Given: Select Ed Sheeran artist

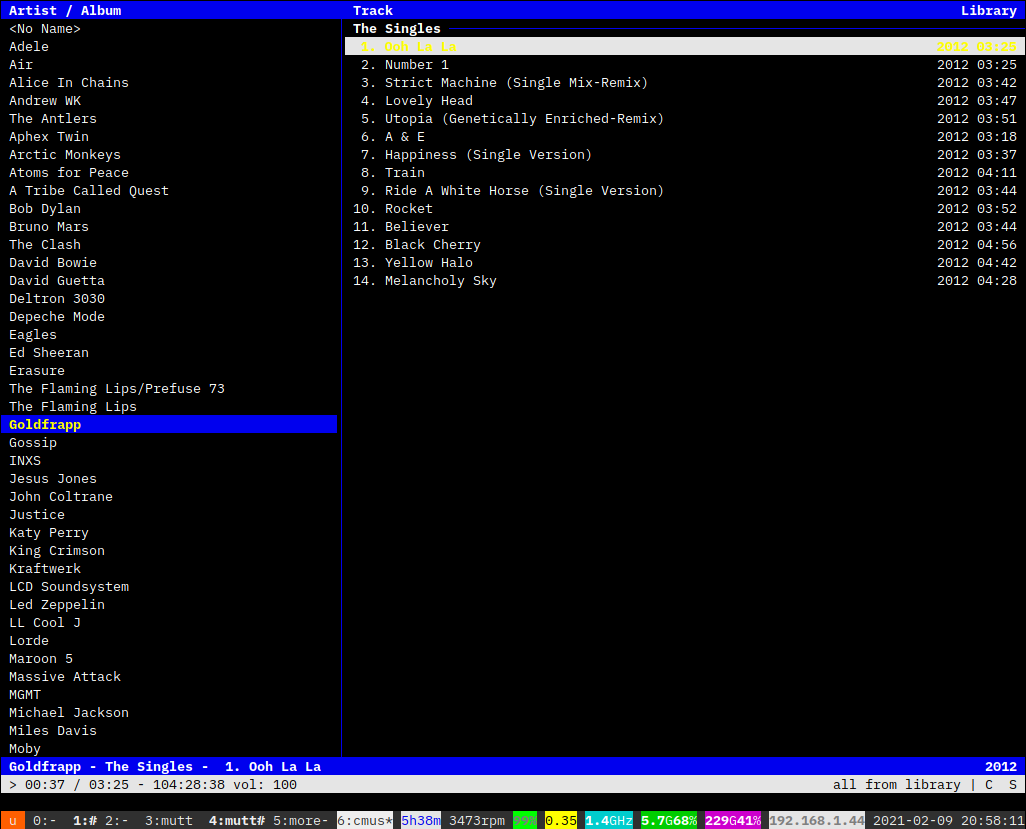Looking at the screenshot, I should pyautogui.click(x=169, y=353).
